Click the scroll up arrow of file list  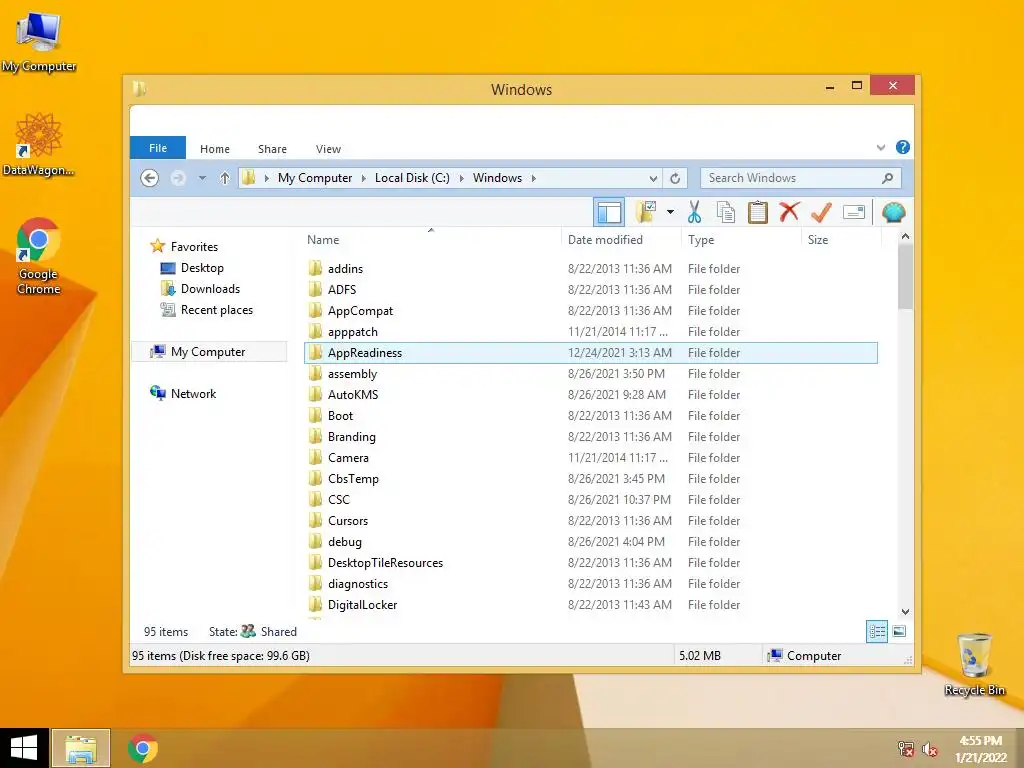point(905,236)
